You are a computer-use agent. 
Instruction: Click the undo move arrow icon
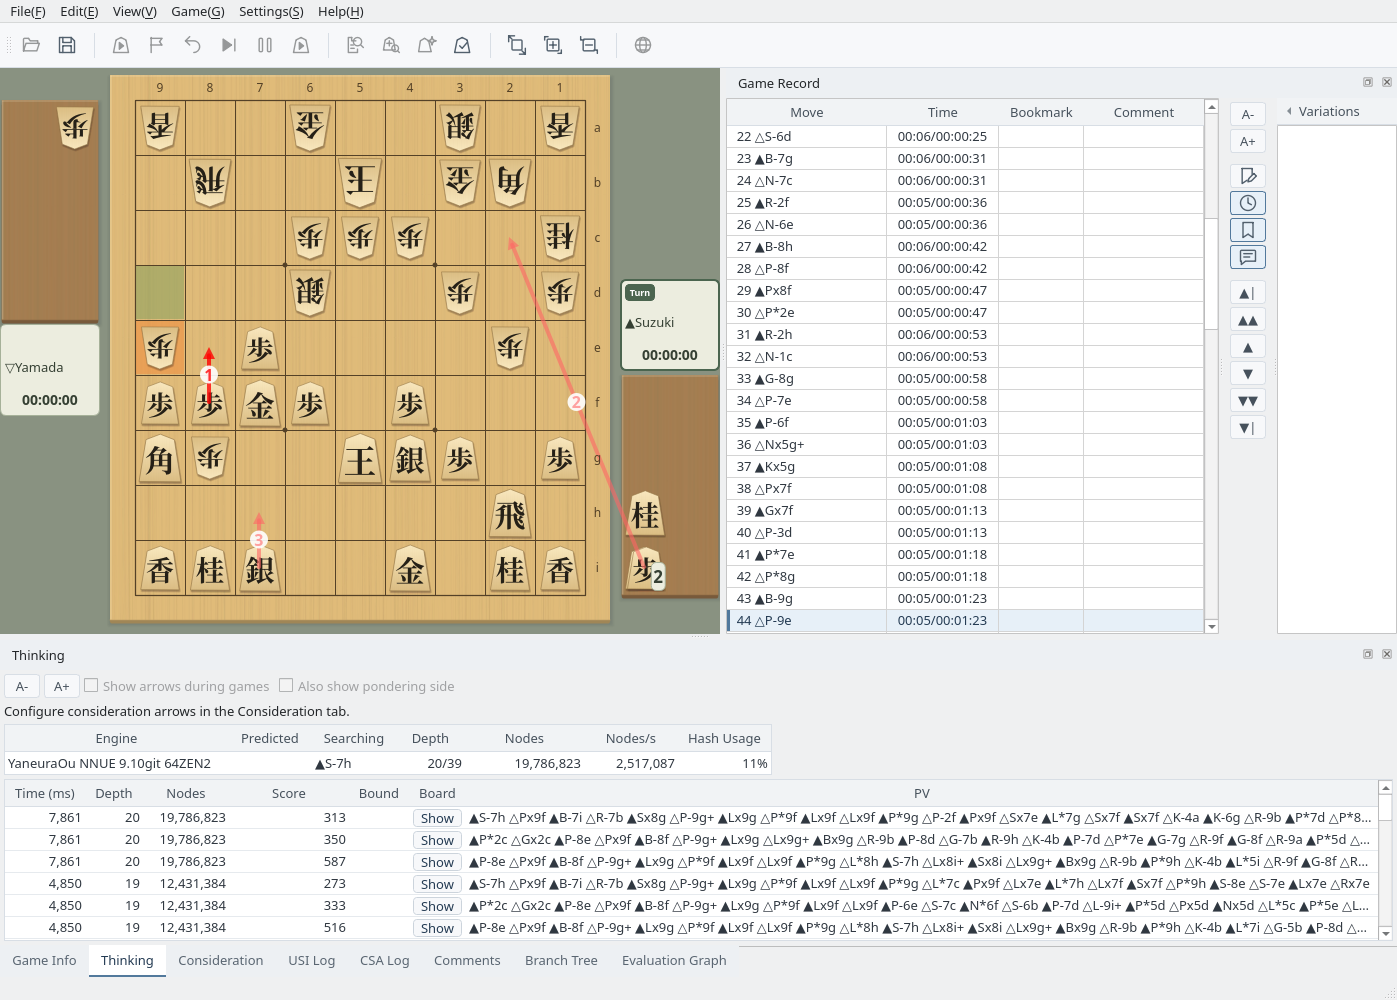coord(192,45)
